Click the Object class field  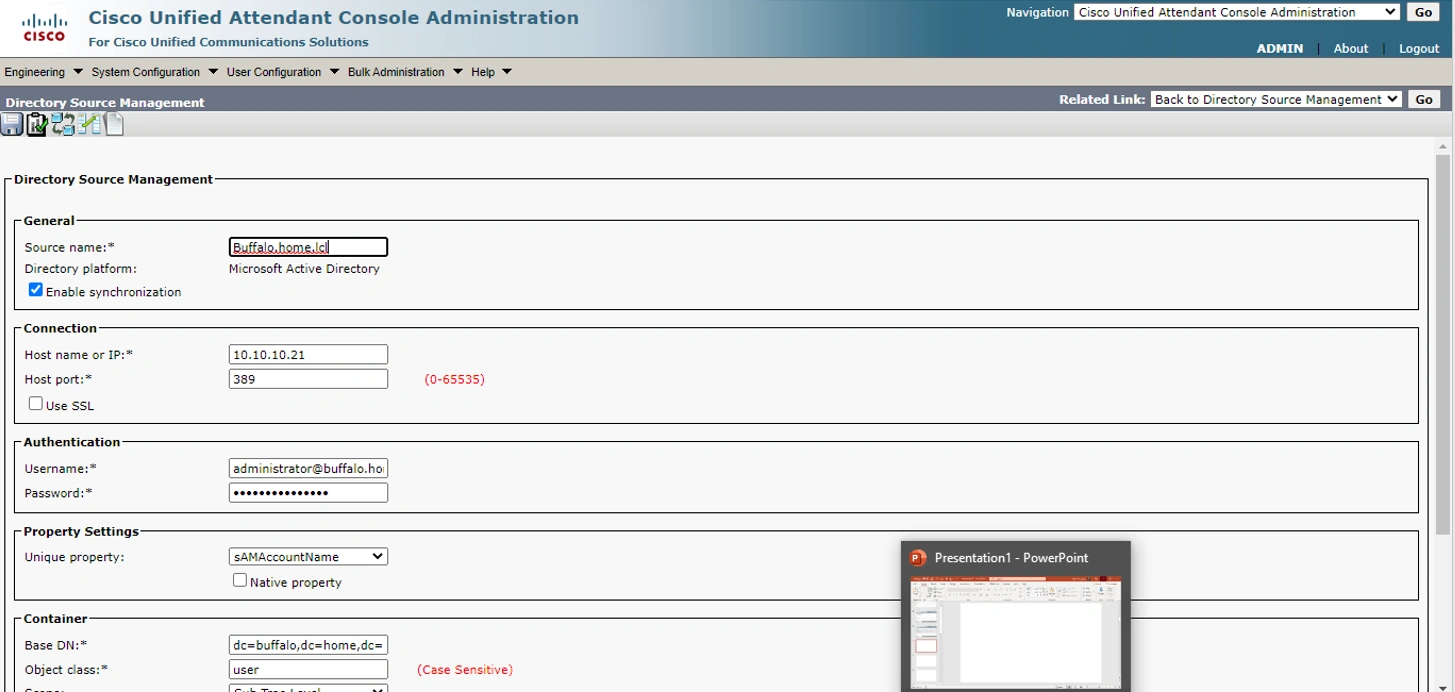(308, 669)
